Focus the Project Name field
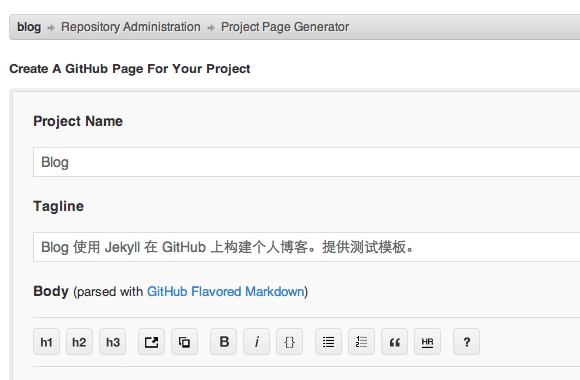The image size is (580, 380). point(307,162)
